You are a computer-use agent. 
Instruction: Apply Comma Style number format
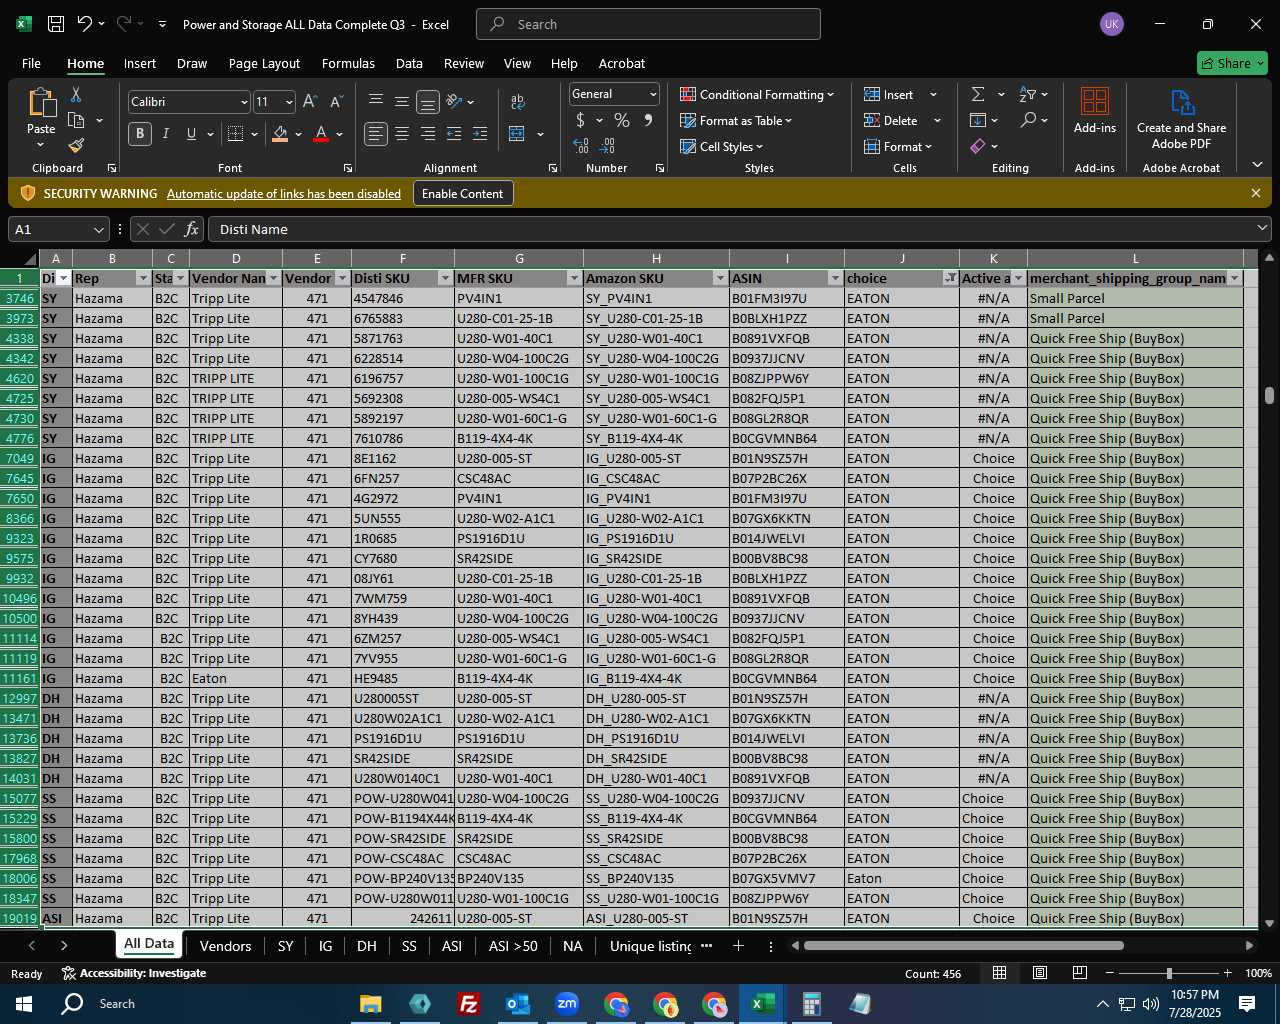click(648, 120)
